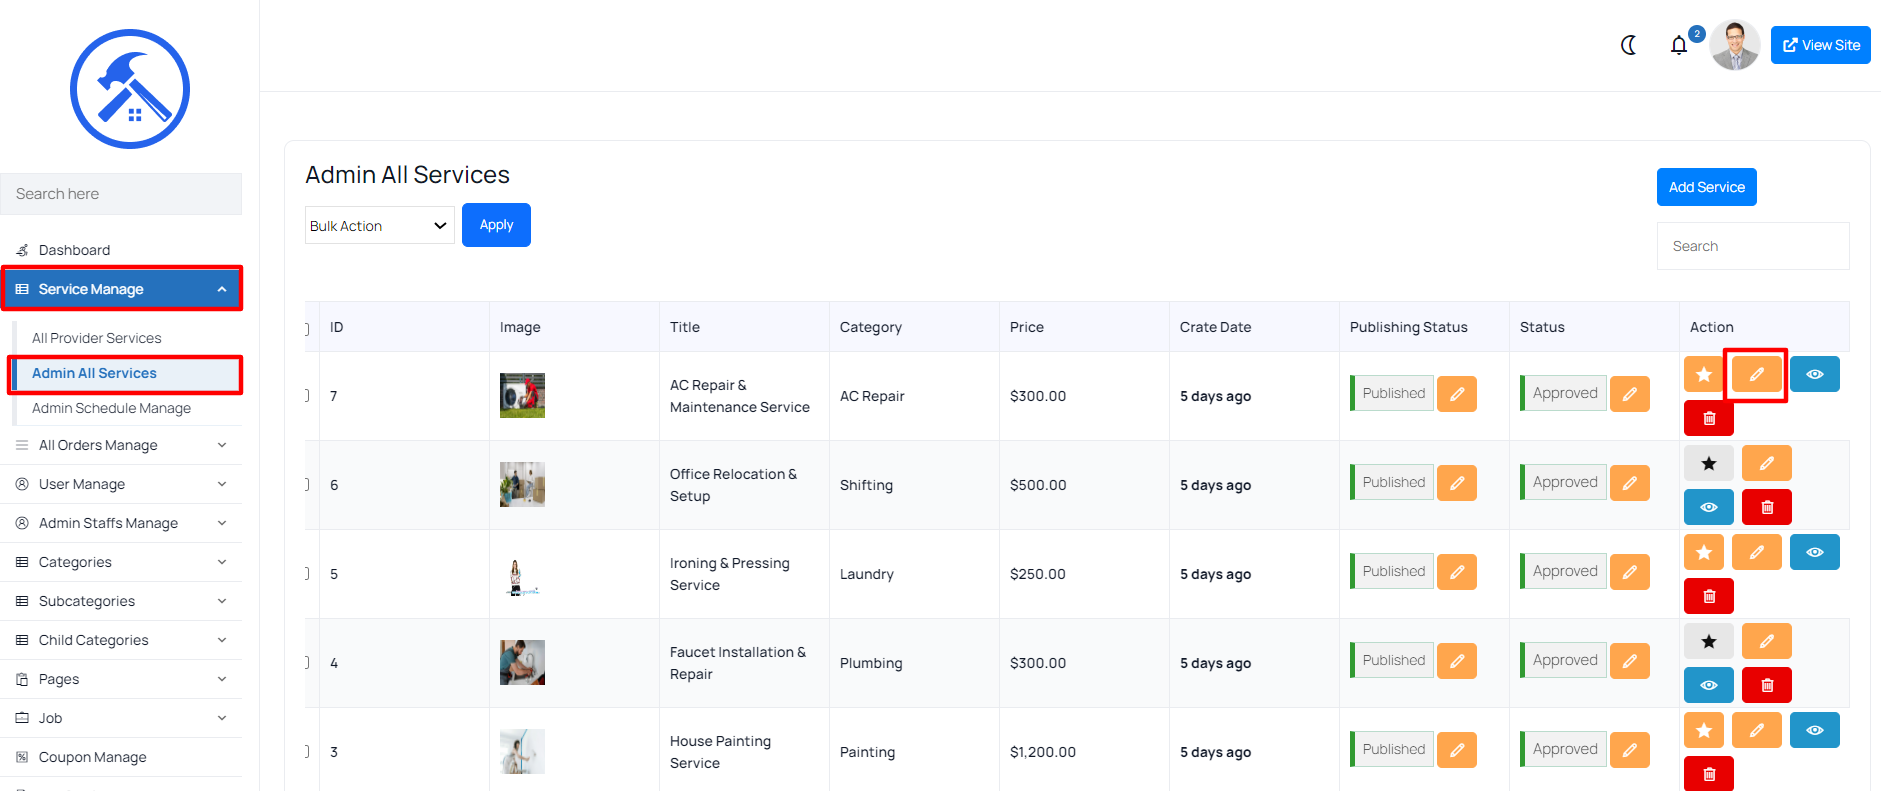Open All Provider Services
This screenshot has width=1881, height=791.
coord(96,338)
